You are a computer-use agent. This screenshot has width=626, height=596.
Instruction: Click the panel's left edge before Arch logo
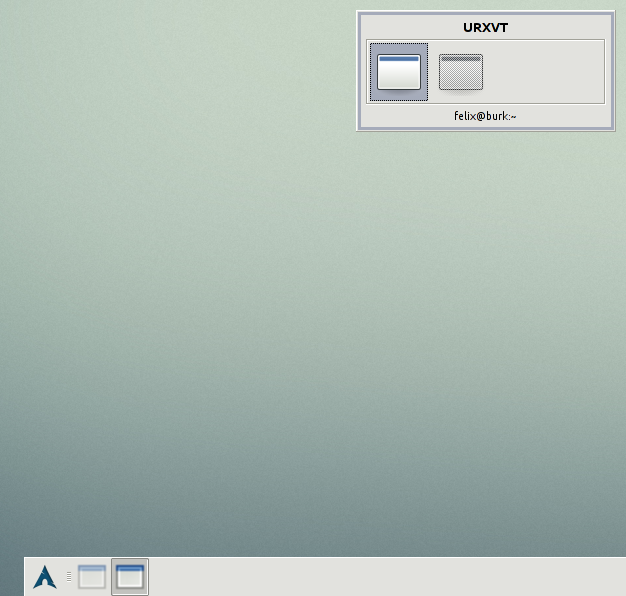tap(27, 577)
